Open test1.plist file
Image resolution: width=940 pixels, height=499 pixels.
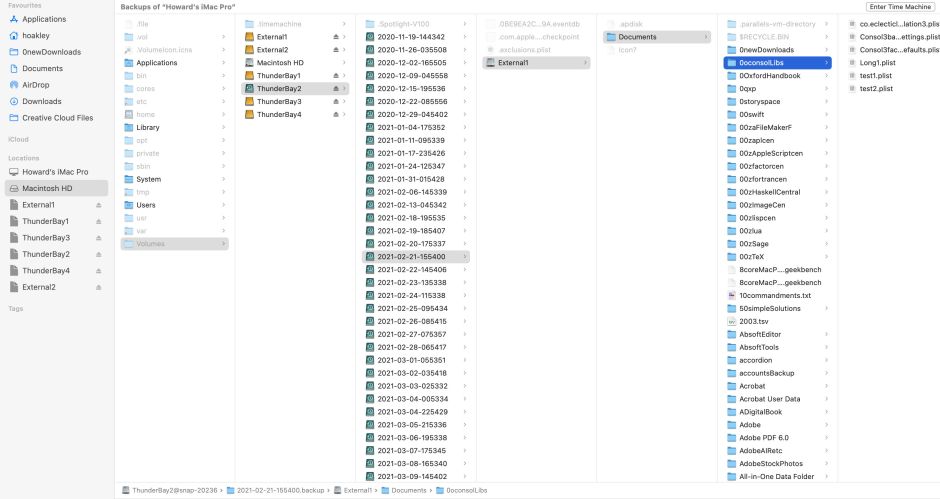click(875, 76)
